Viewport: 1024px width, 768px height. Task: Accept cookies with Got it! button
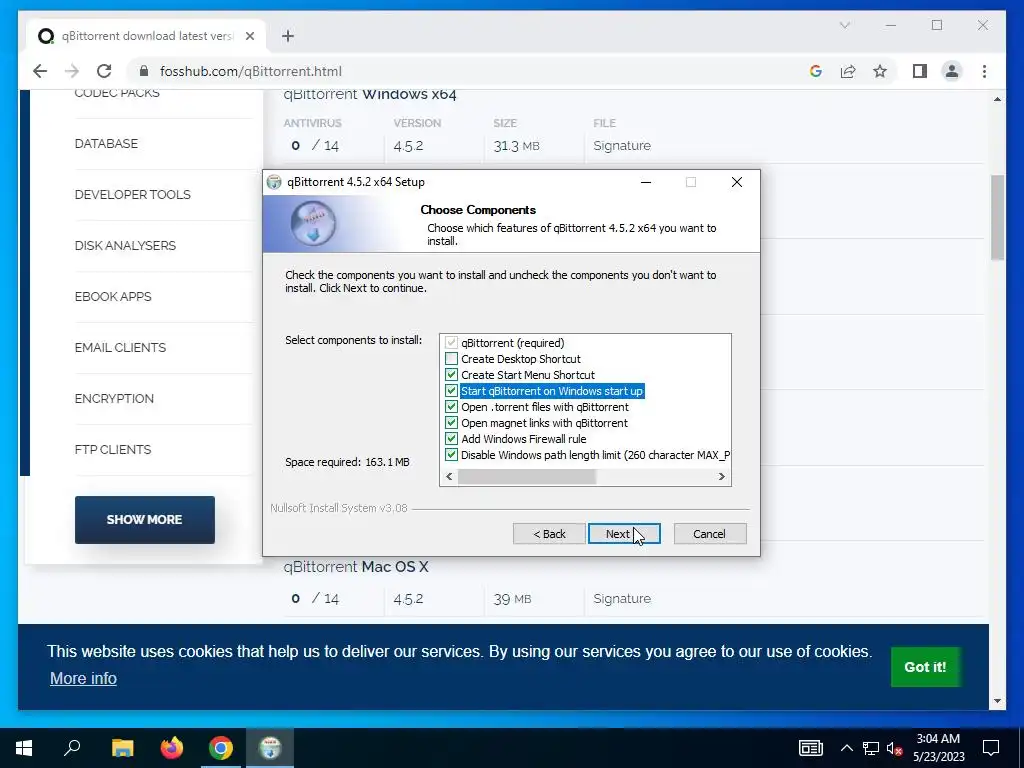point(925,667)
